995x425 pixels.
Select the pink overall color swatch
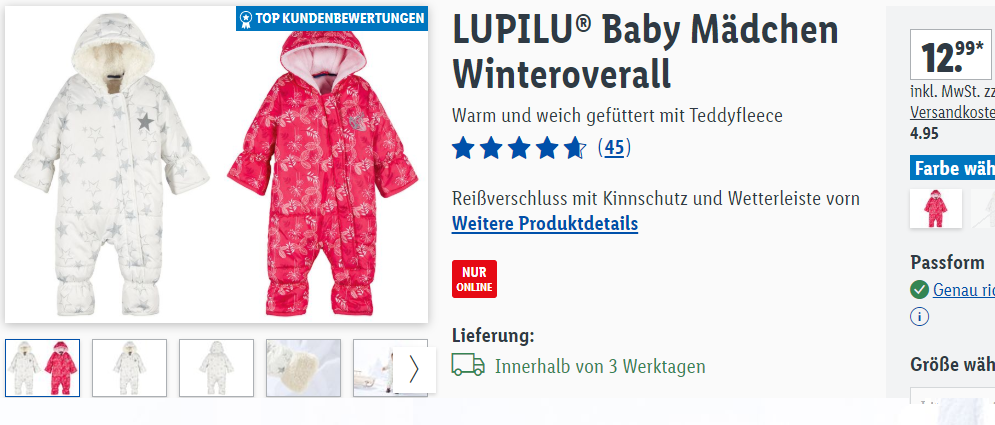935,208
